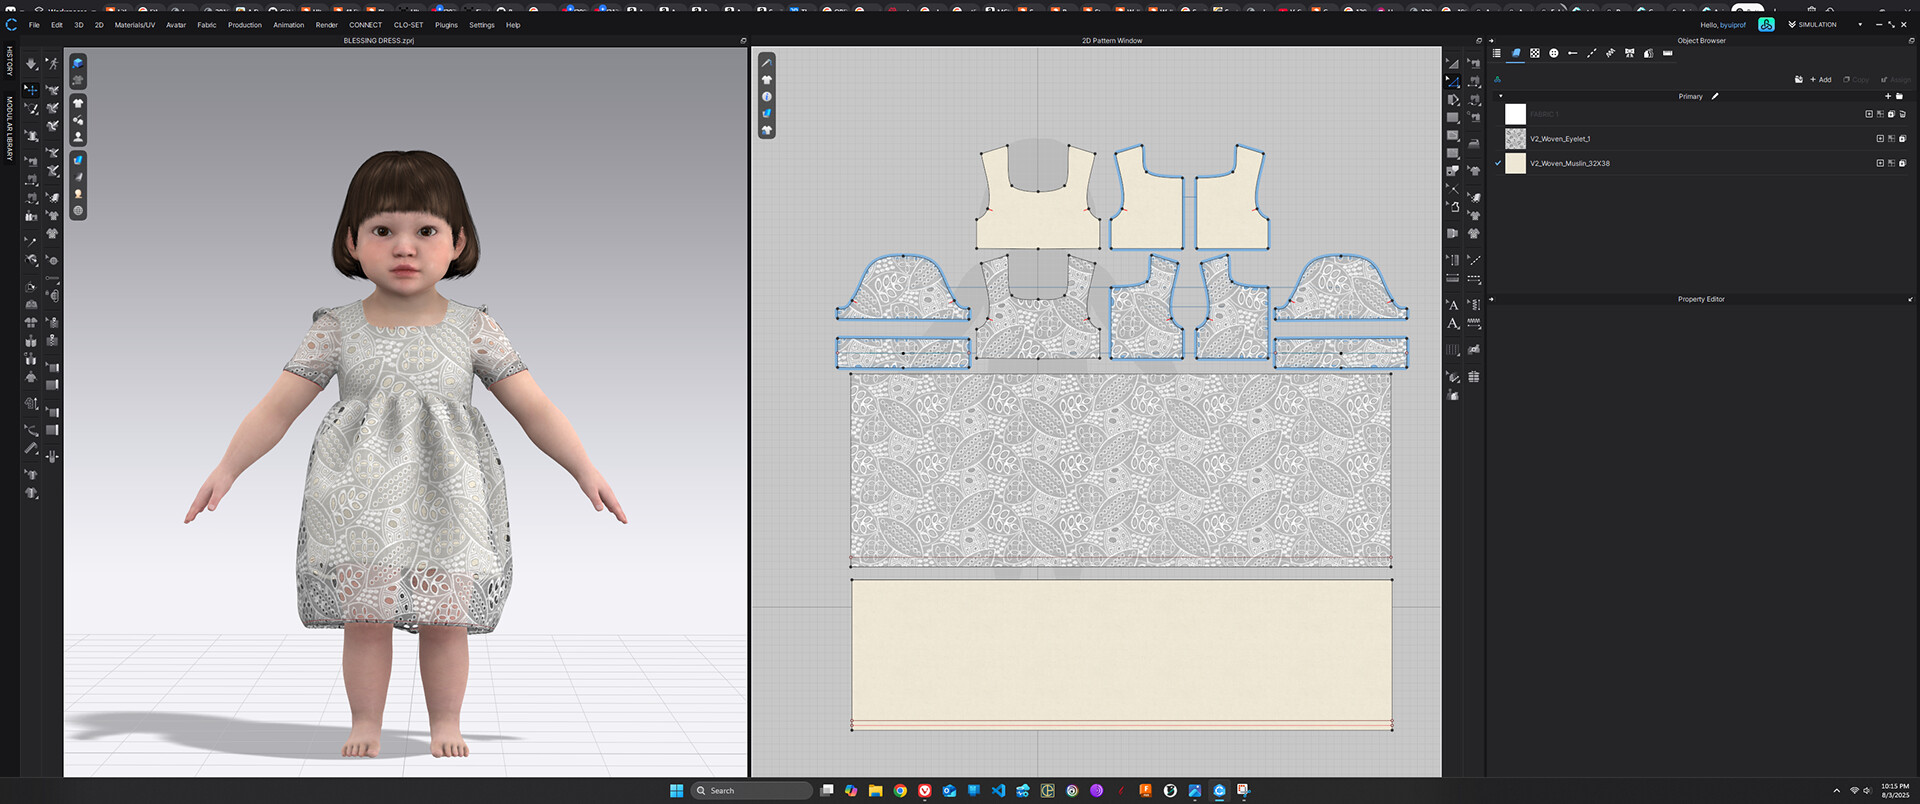Open the MODULAR LIBRARY side tab

click(x=10, y=128)
